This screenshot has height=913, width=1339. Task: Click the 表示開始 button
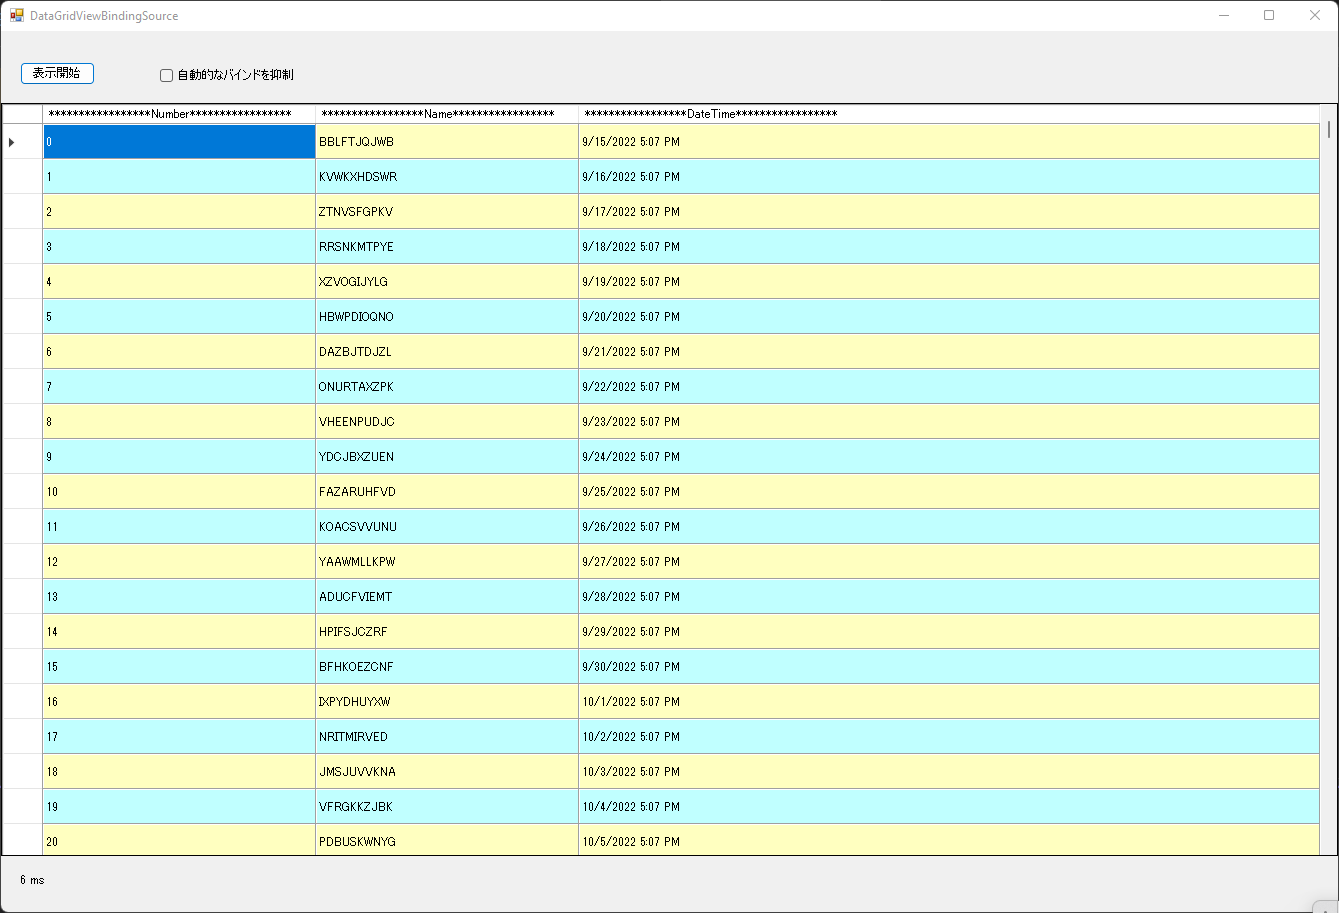57,73
